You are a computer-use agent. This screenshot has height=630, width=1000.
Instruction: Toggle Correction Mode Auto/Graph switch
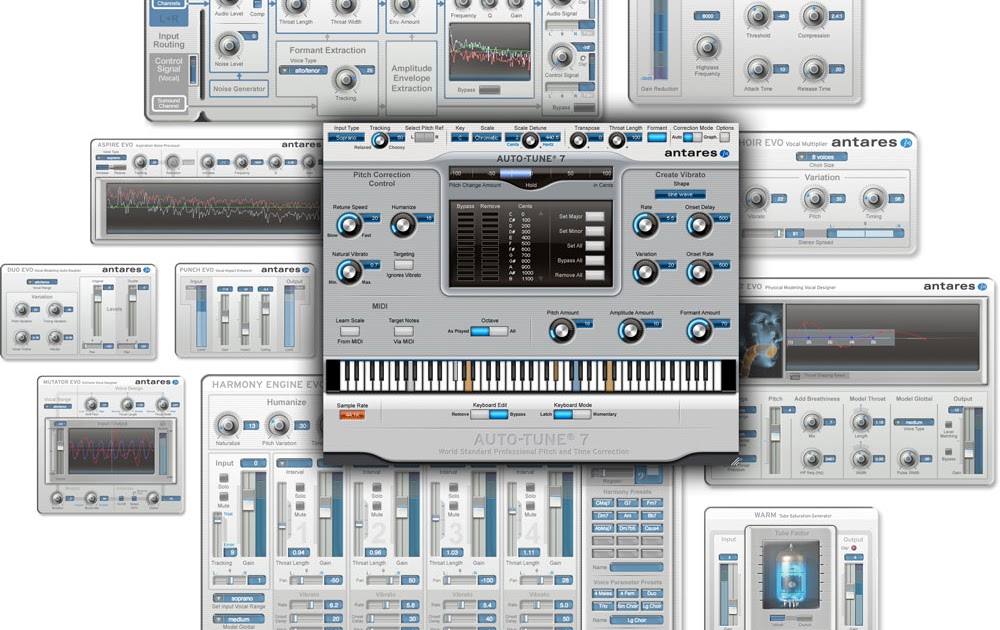[693, 137]
